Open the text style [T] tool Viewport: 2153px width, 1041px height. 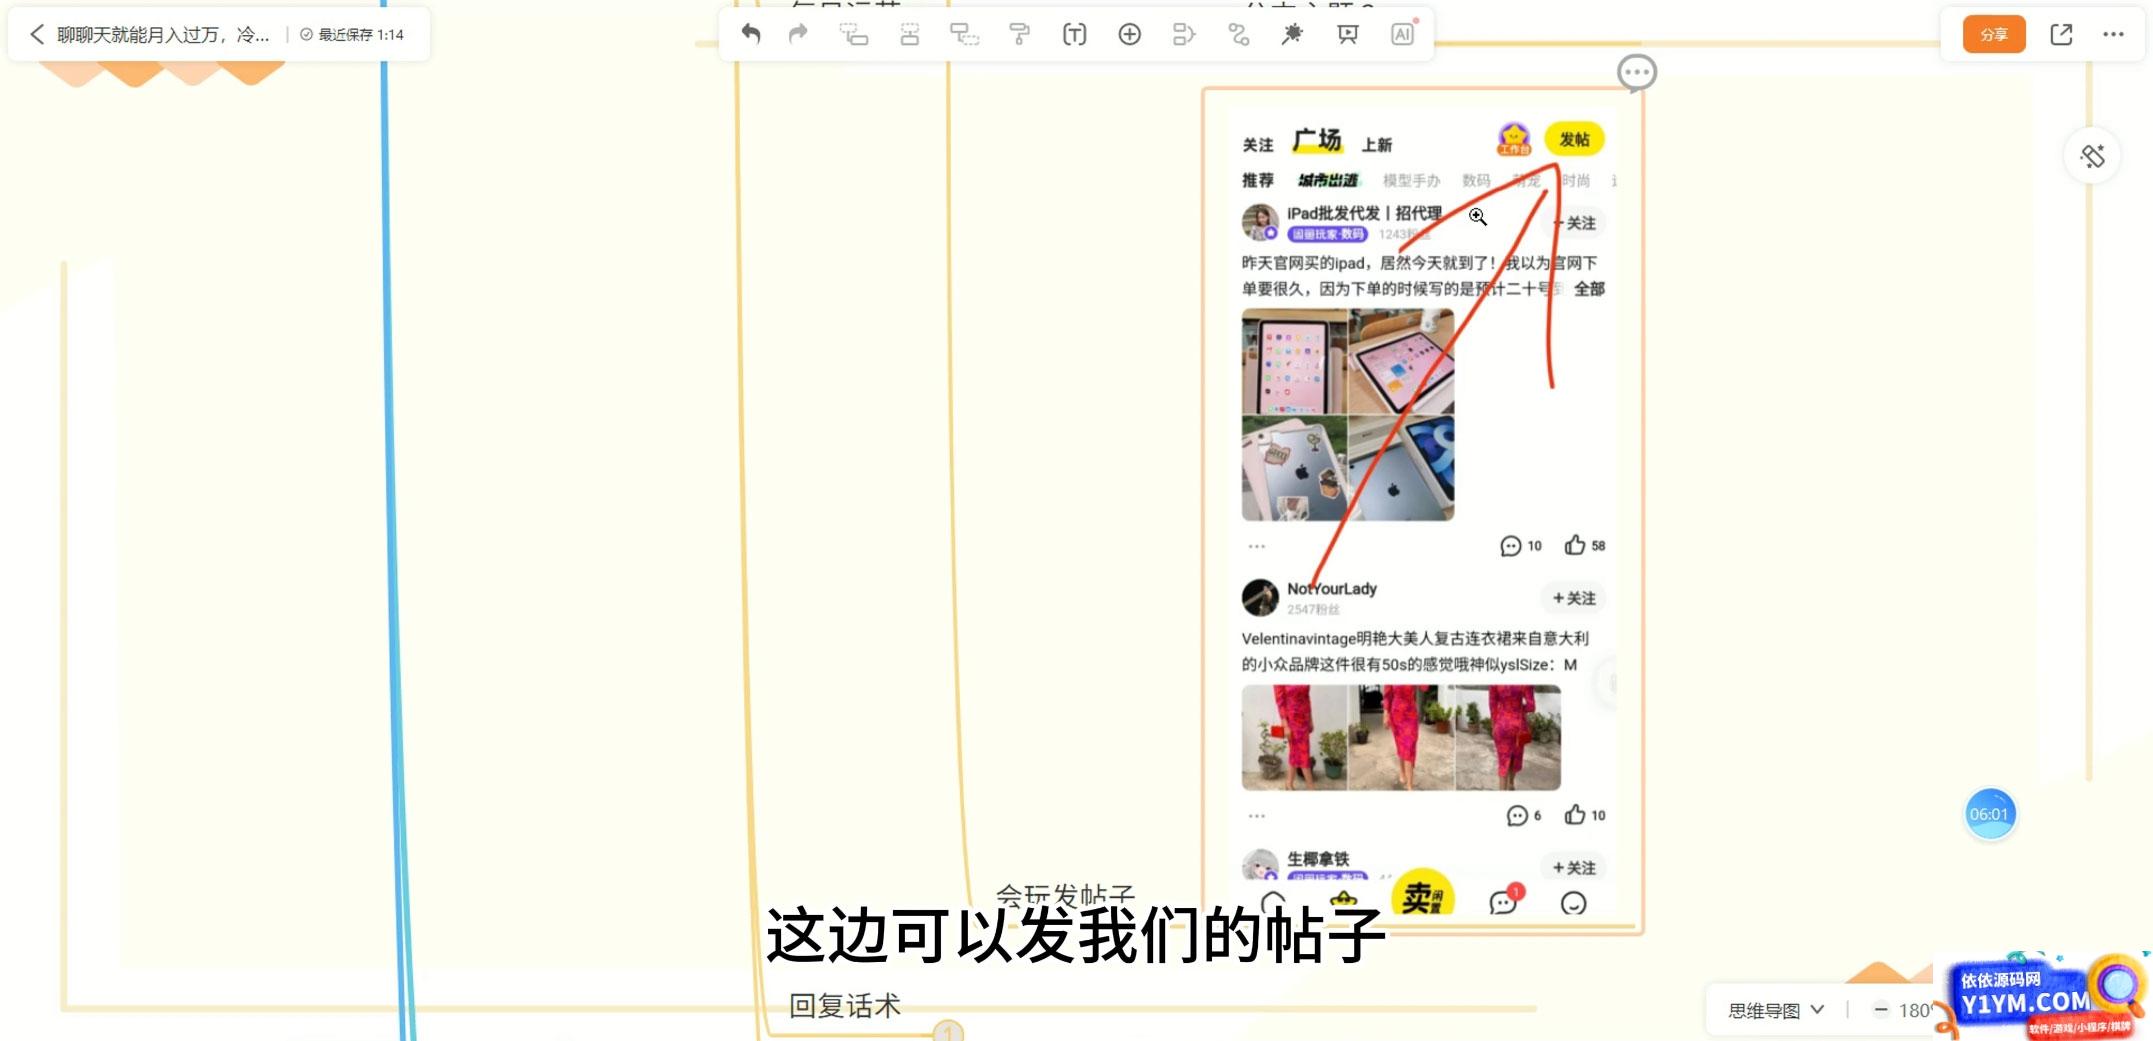1074,35
